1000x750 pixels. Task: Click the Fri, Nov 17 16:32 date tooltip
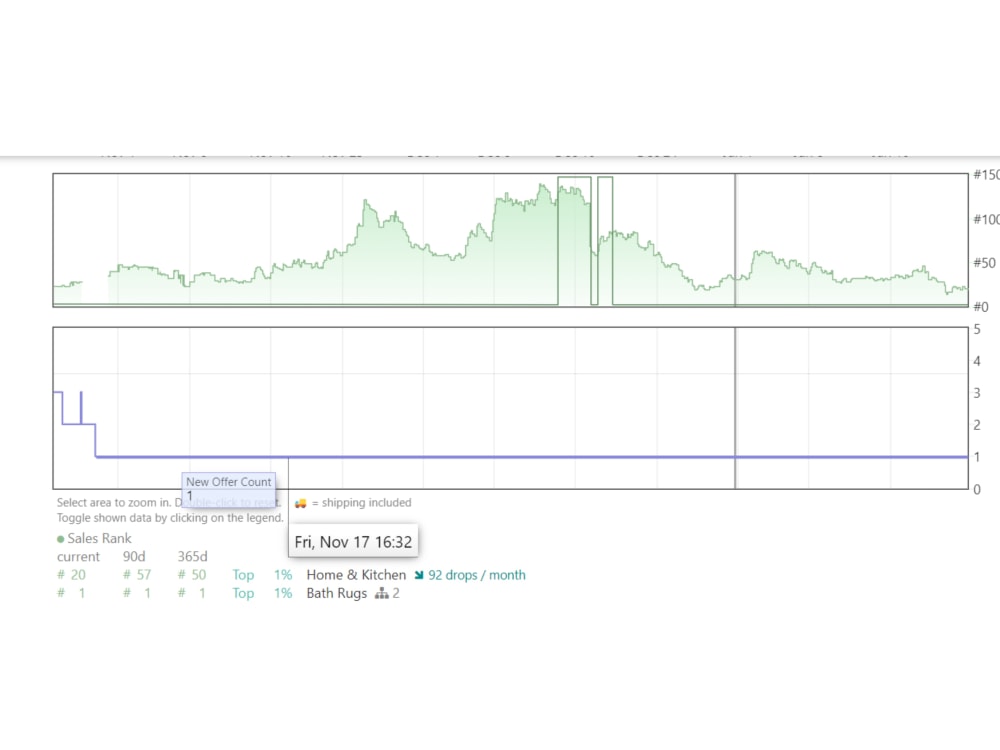(353, 541)
